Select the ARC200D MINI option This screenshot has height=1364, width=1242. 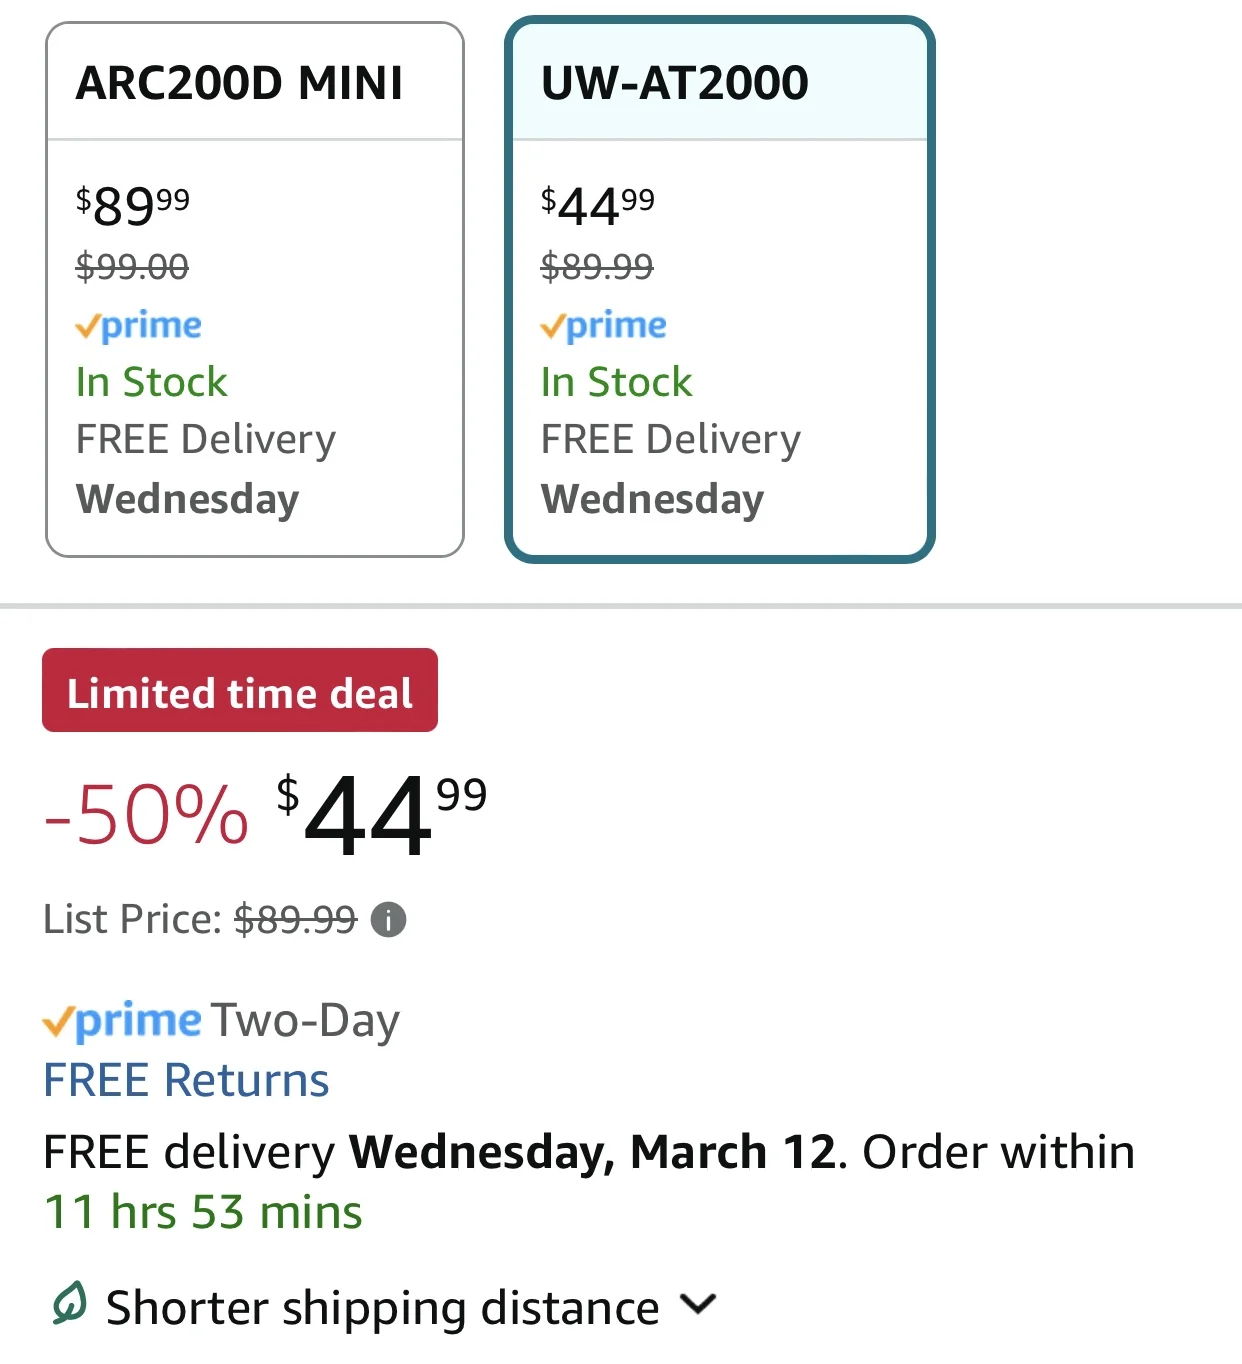coord(255,290)
